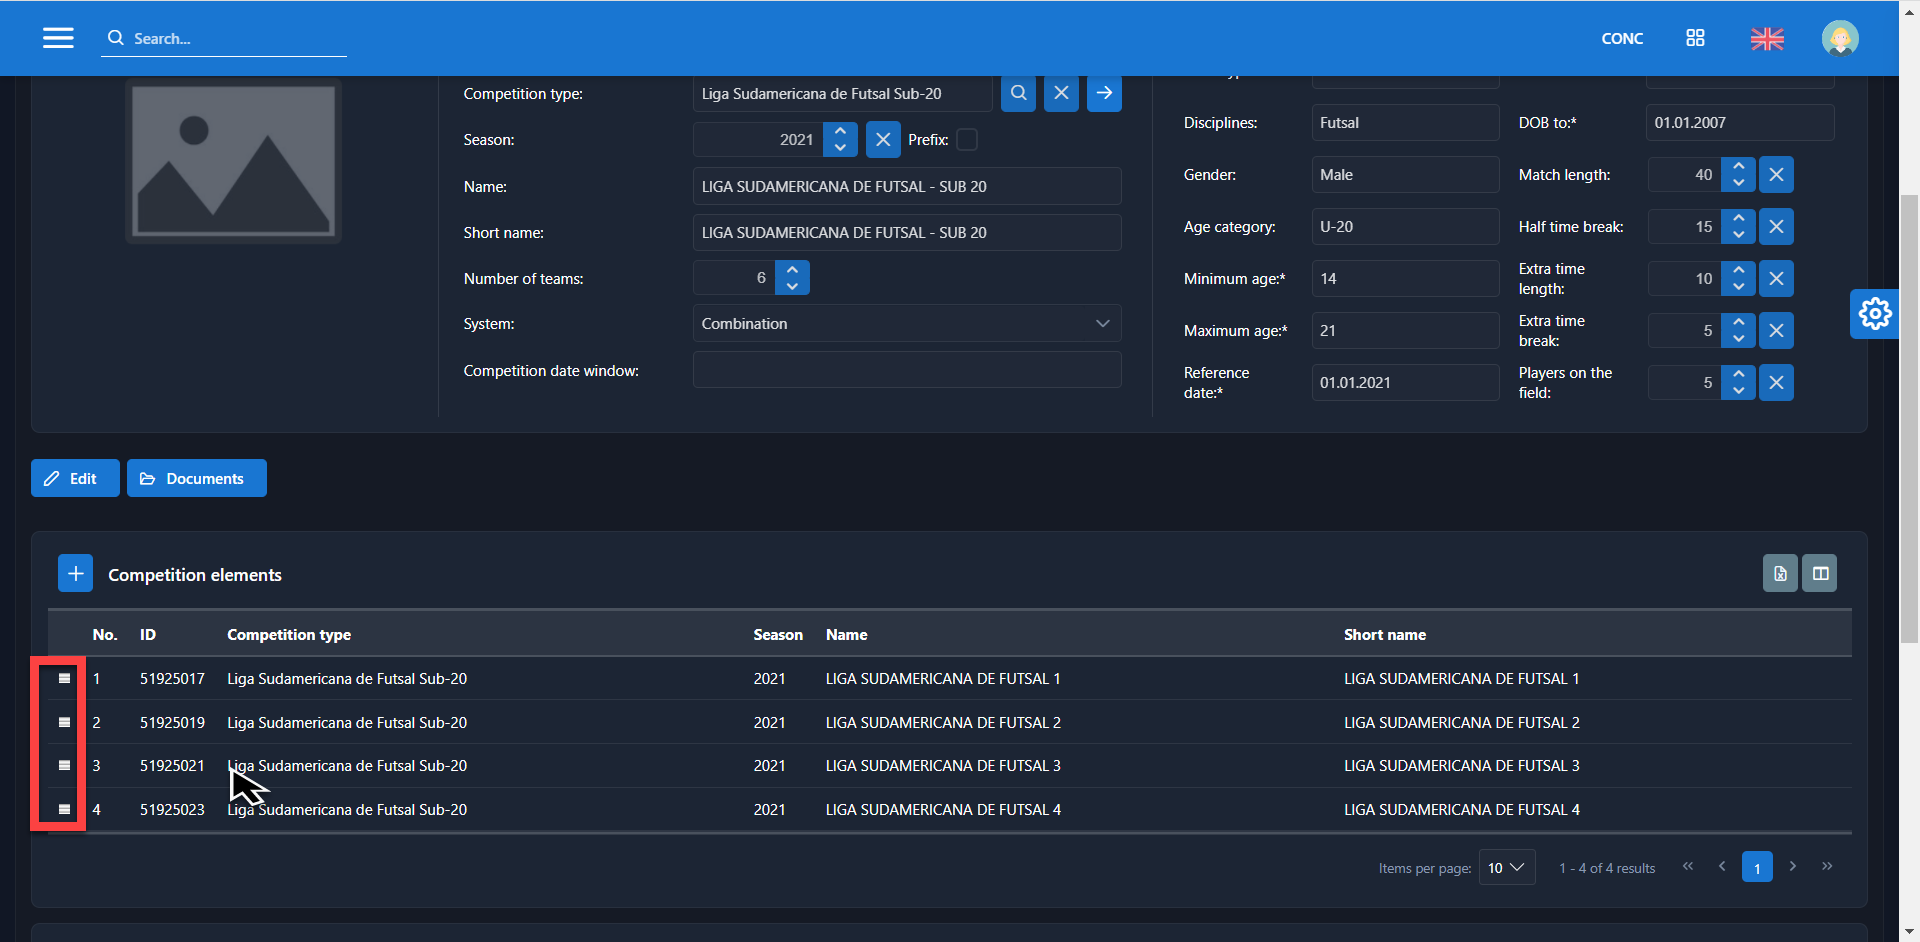Increase the Number of teams value
Viewport: 1920px width, 942px height.
pos(792,270)
